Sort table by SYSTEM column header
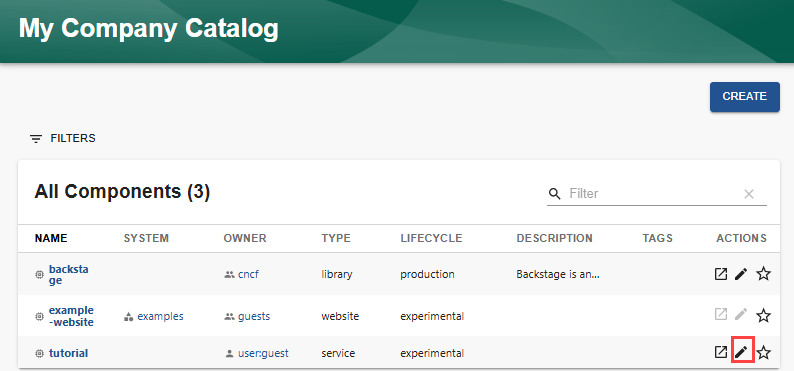The image size is (794, 371). pos(146,238)
